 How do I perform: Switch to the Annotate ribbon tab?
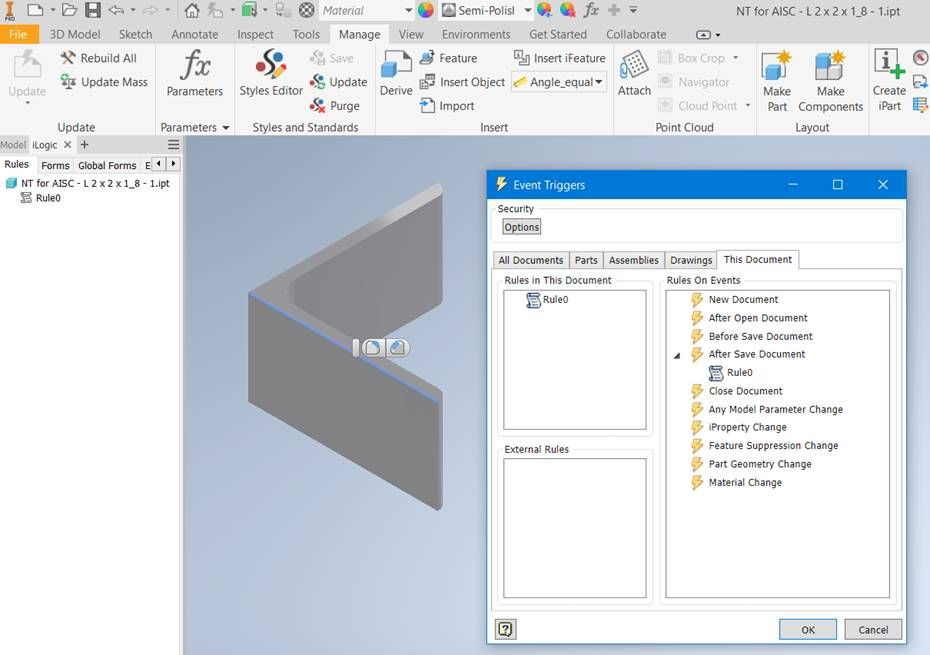point(195,34)
